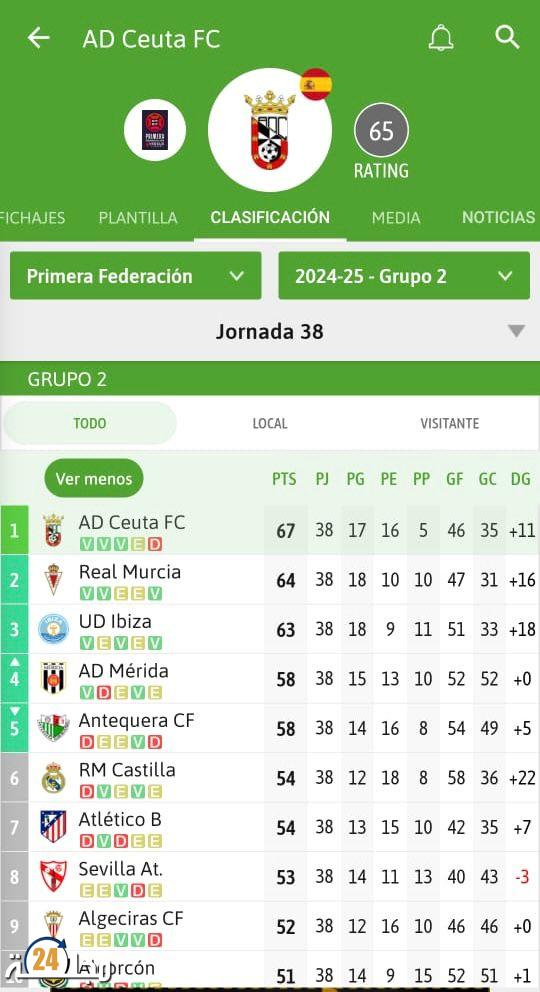Switch to the NOTICIAS tab
The height and width of the screenshot is (992, 540).
click(499, 218)
